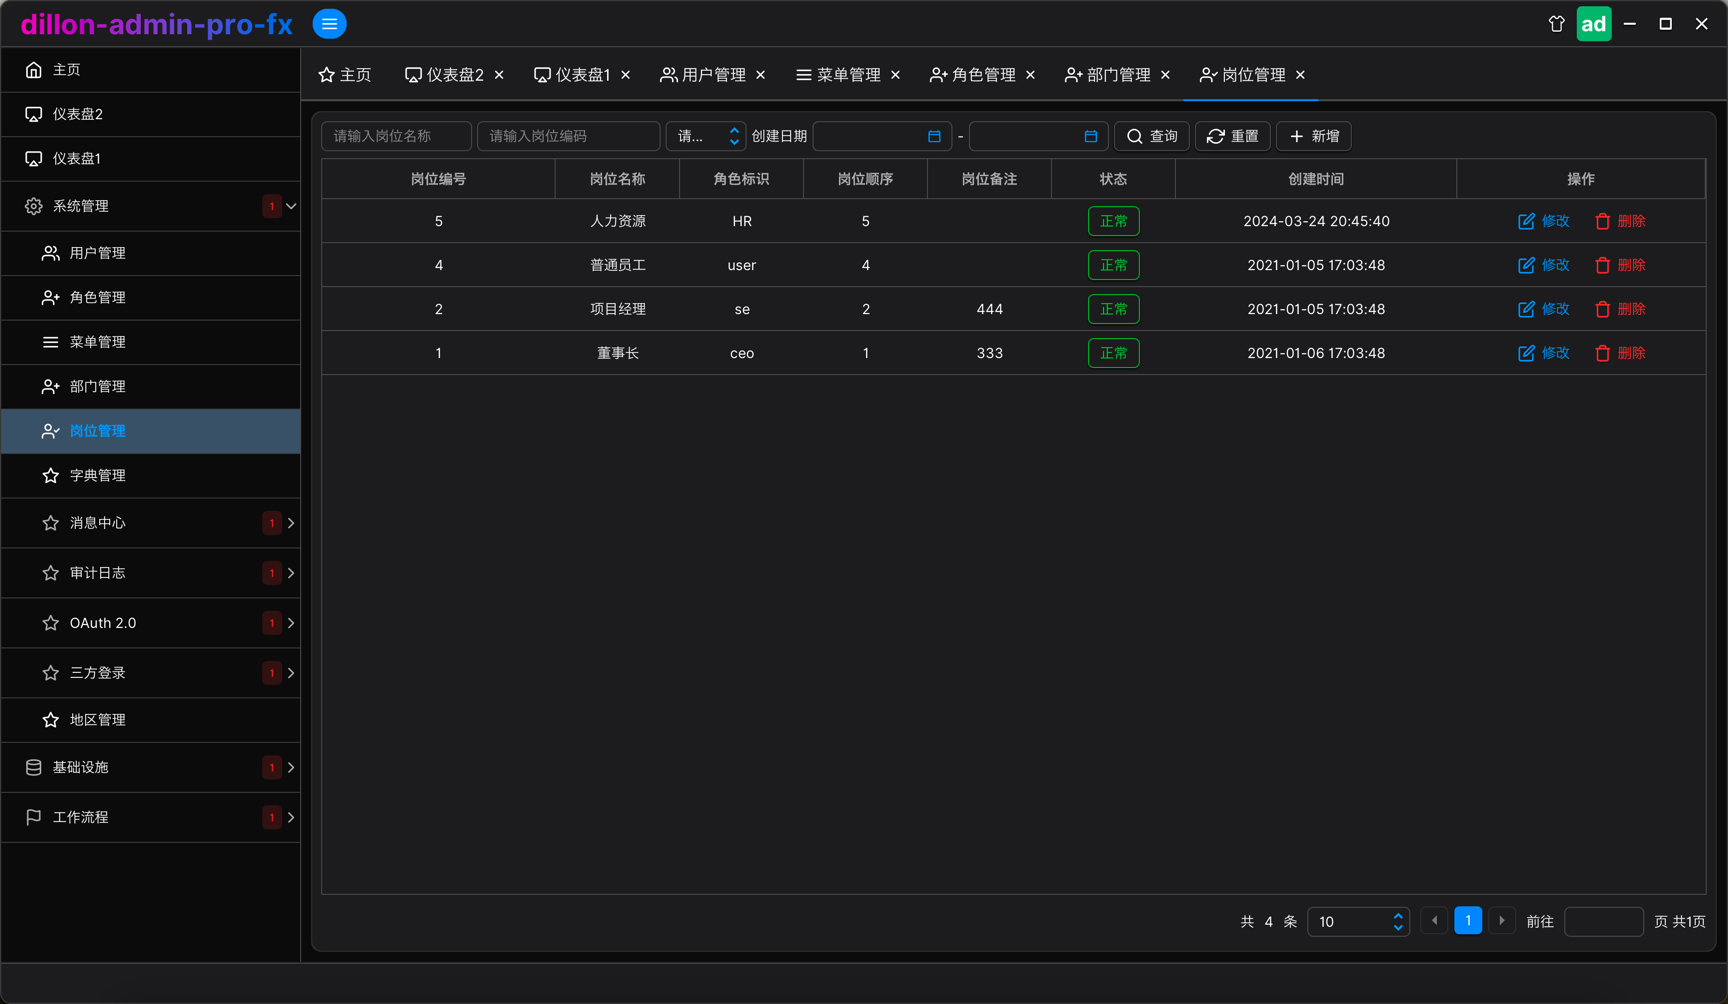Switch to the 仪表盘1 tab
1728x1004 pixels.
[573, 75]
